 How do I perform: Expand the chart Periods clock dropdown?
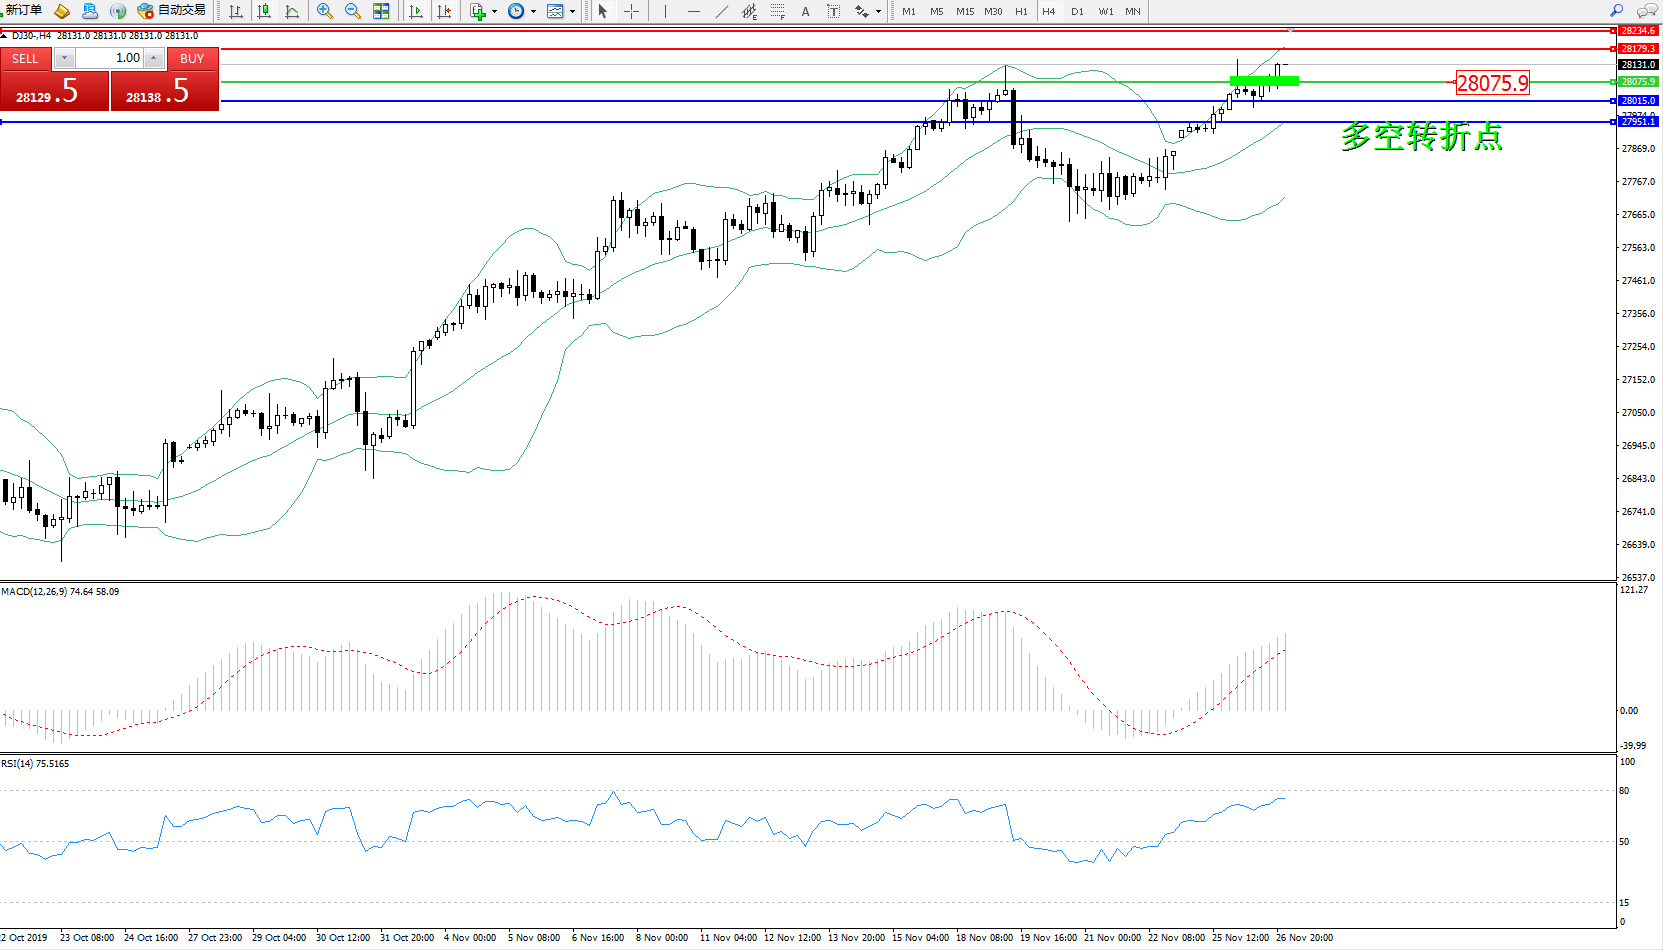533,12
